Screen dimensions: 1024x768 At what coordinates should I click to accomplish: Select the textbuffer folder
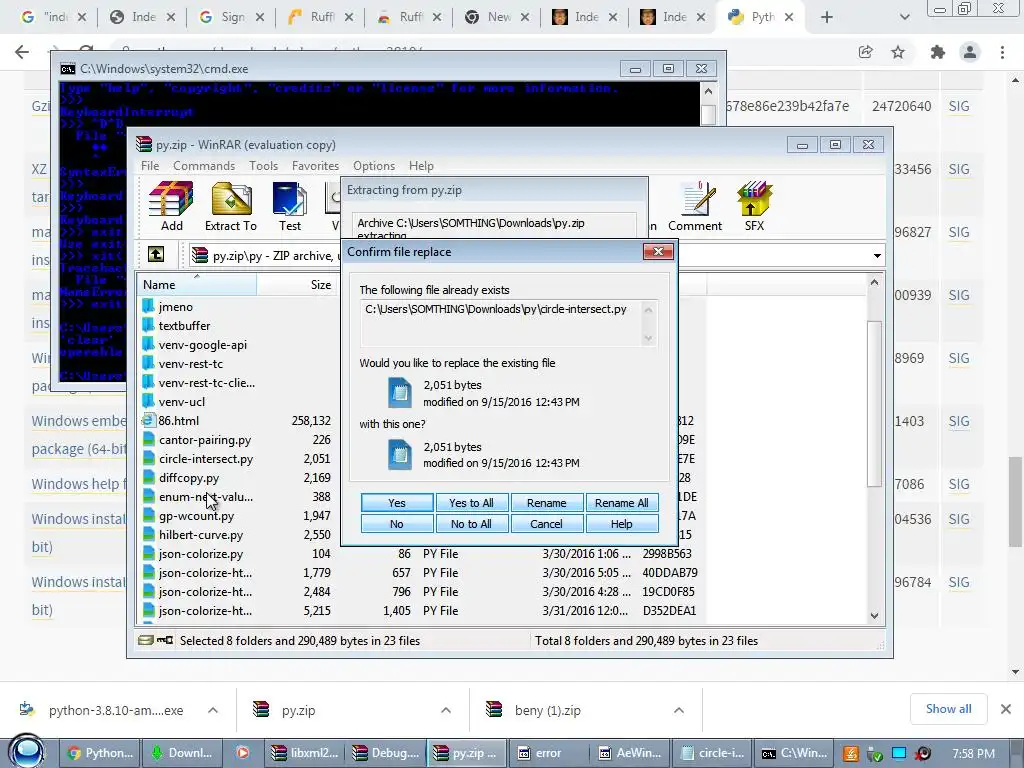point(184,326)
